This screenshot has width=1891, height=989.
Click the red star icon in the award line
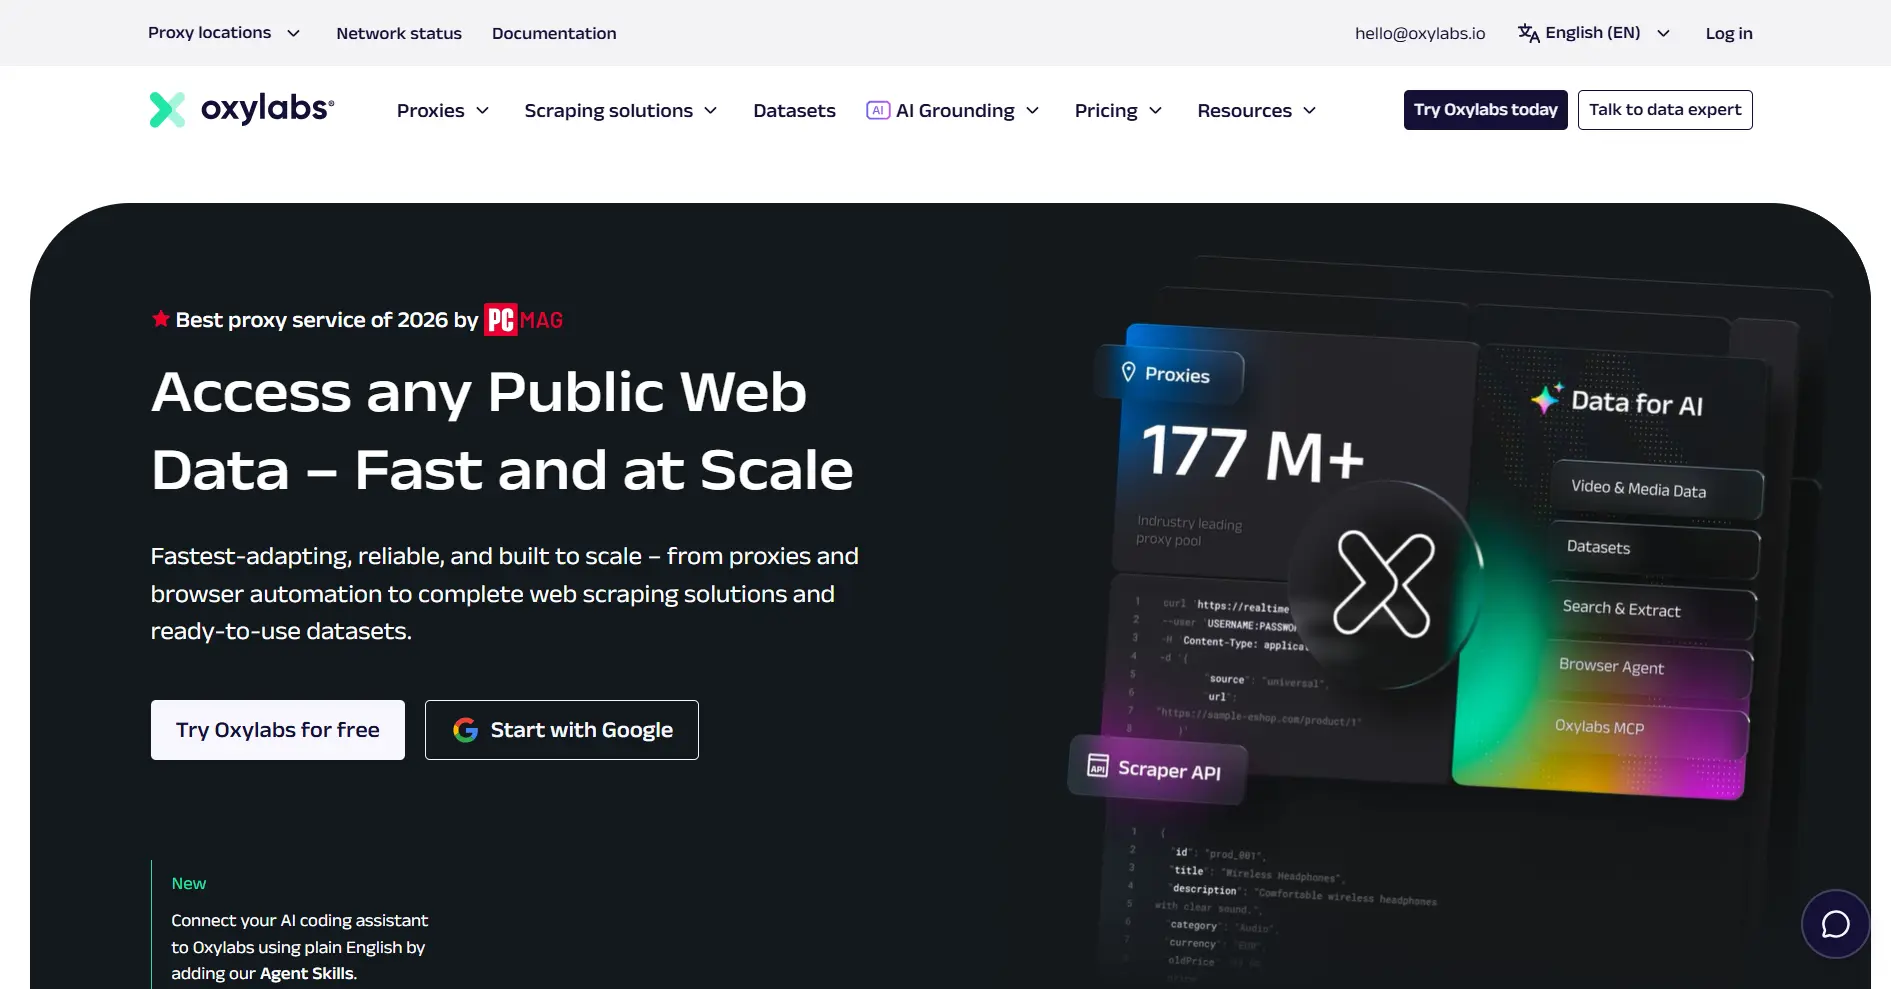tap(160, 319)
